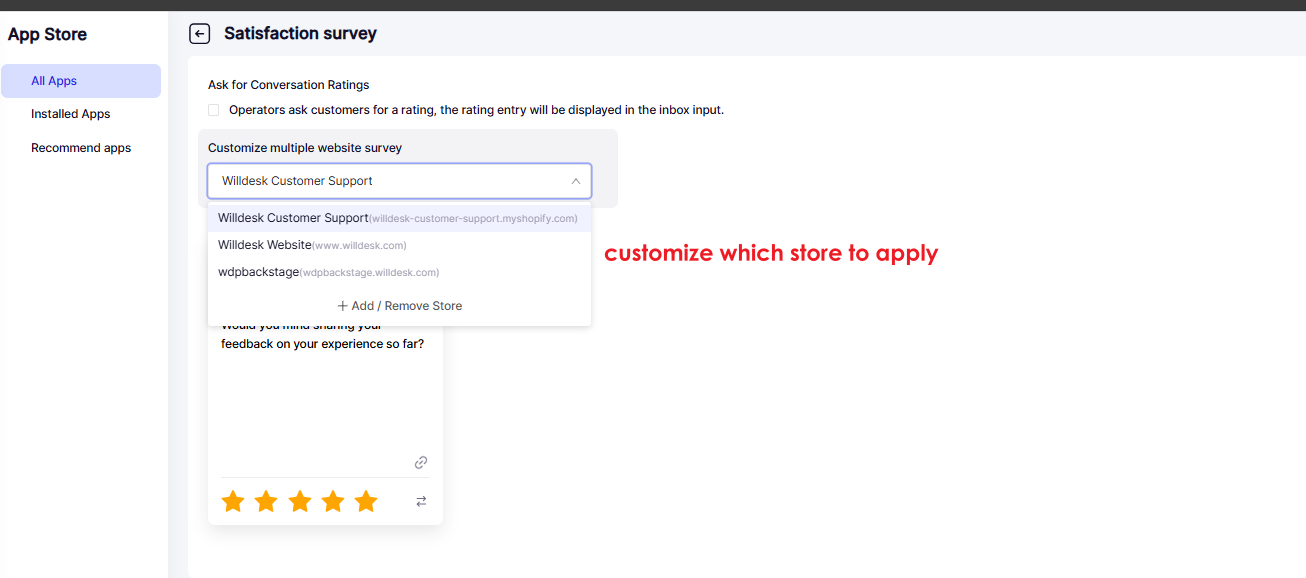
Task: Select the third rating star
Action: coord(300,501)
